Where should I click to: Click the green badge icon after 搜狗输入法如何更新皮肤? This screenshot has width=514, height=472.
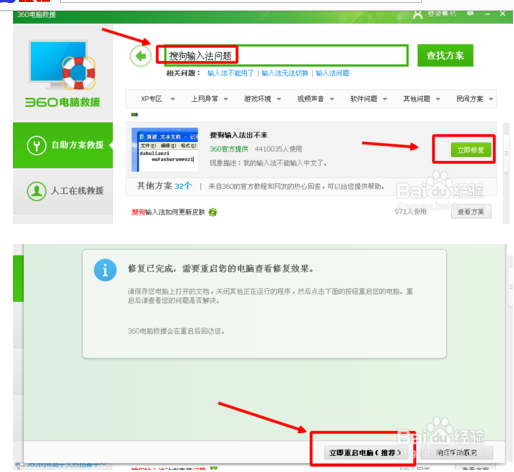tap(213, 212)
